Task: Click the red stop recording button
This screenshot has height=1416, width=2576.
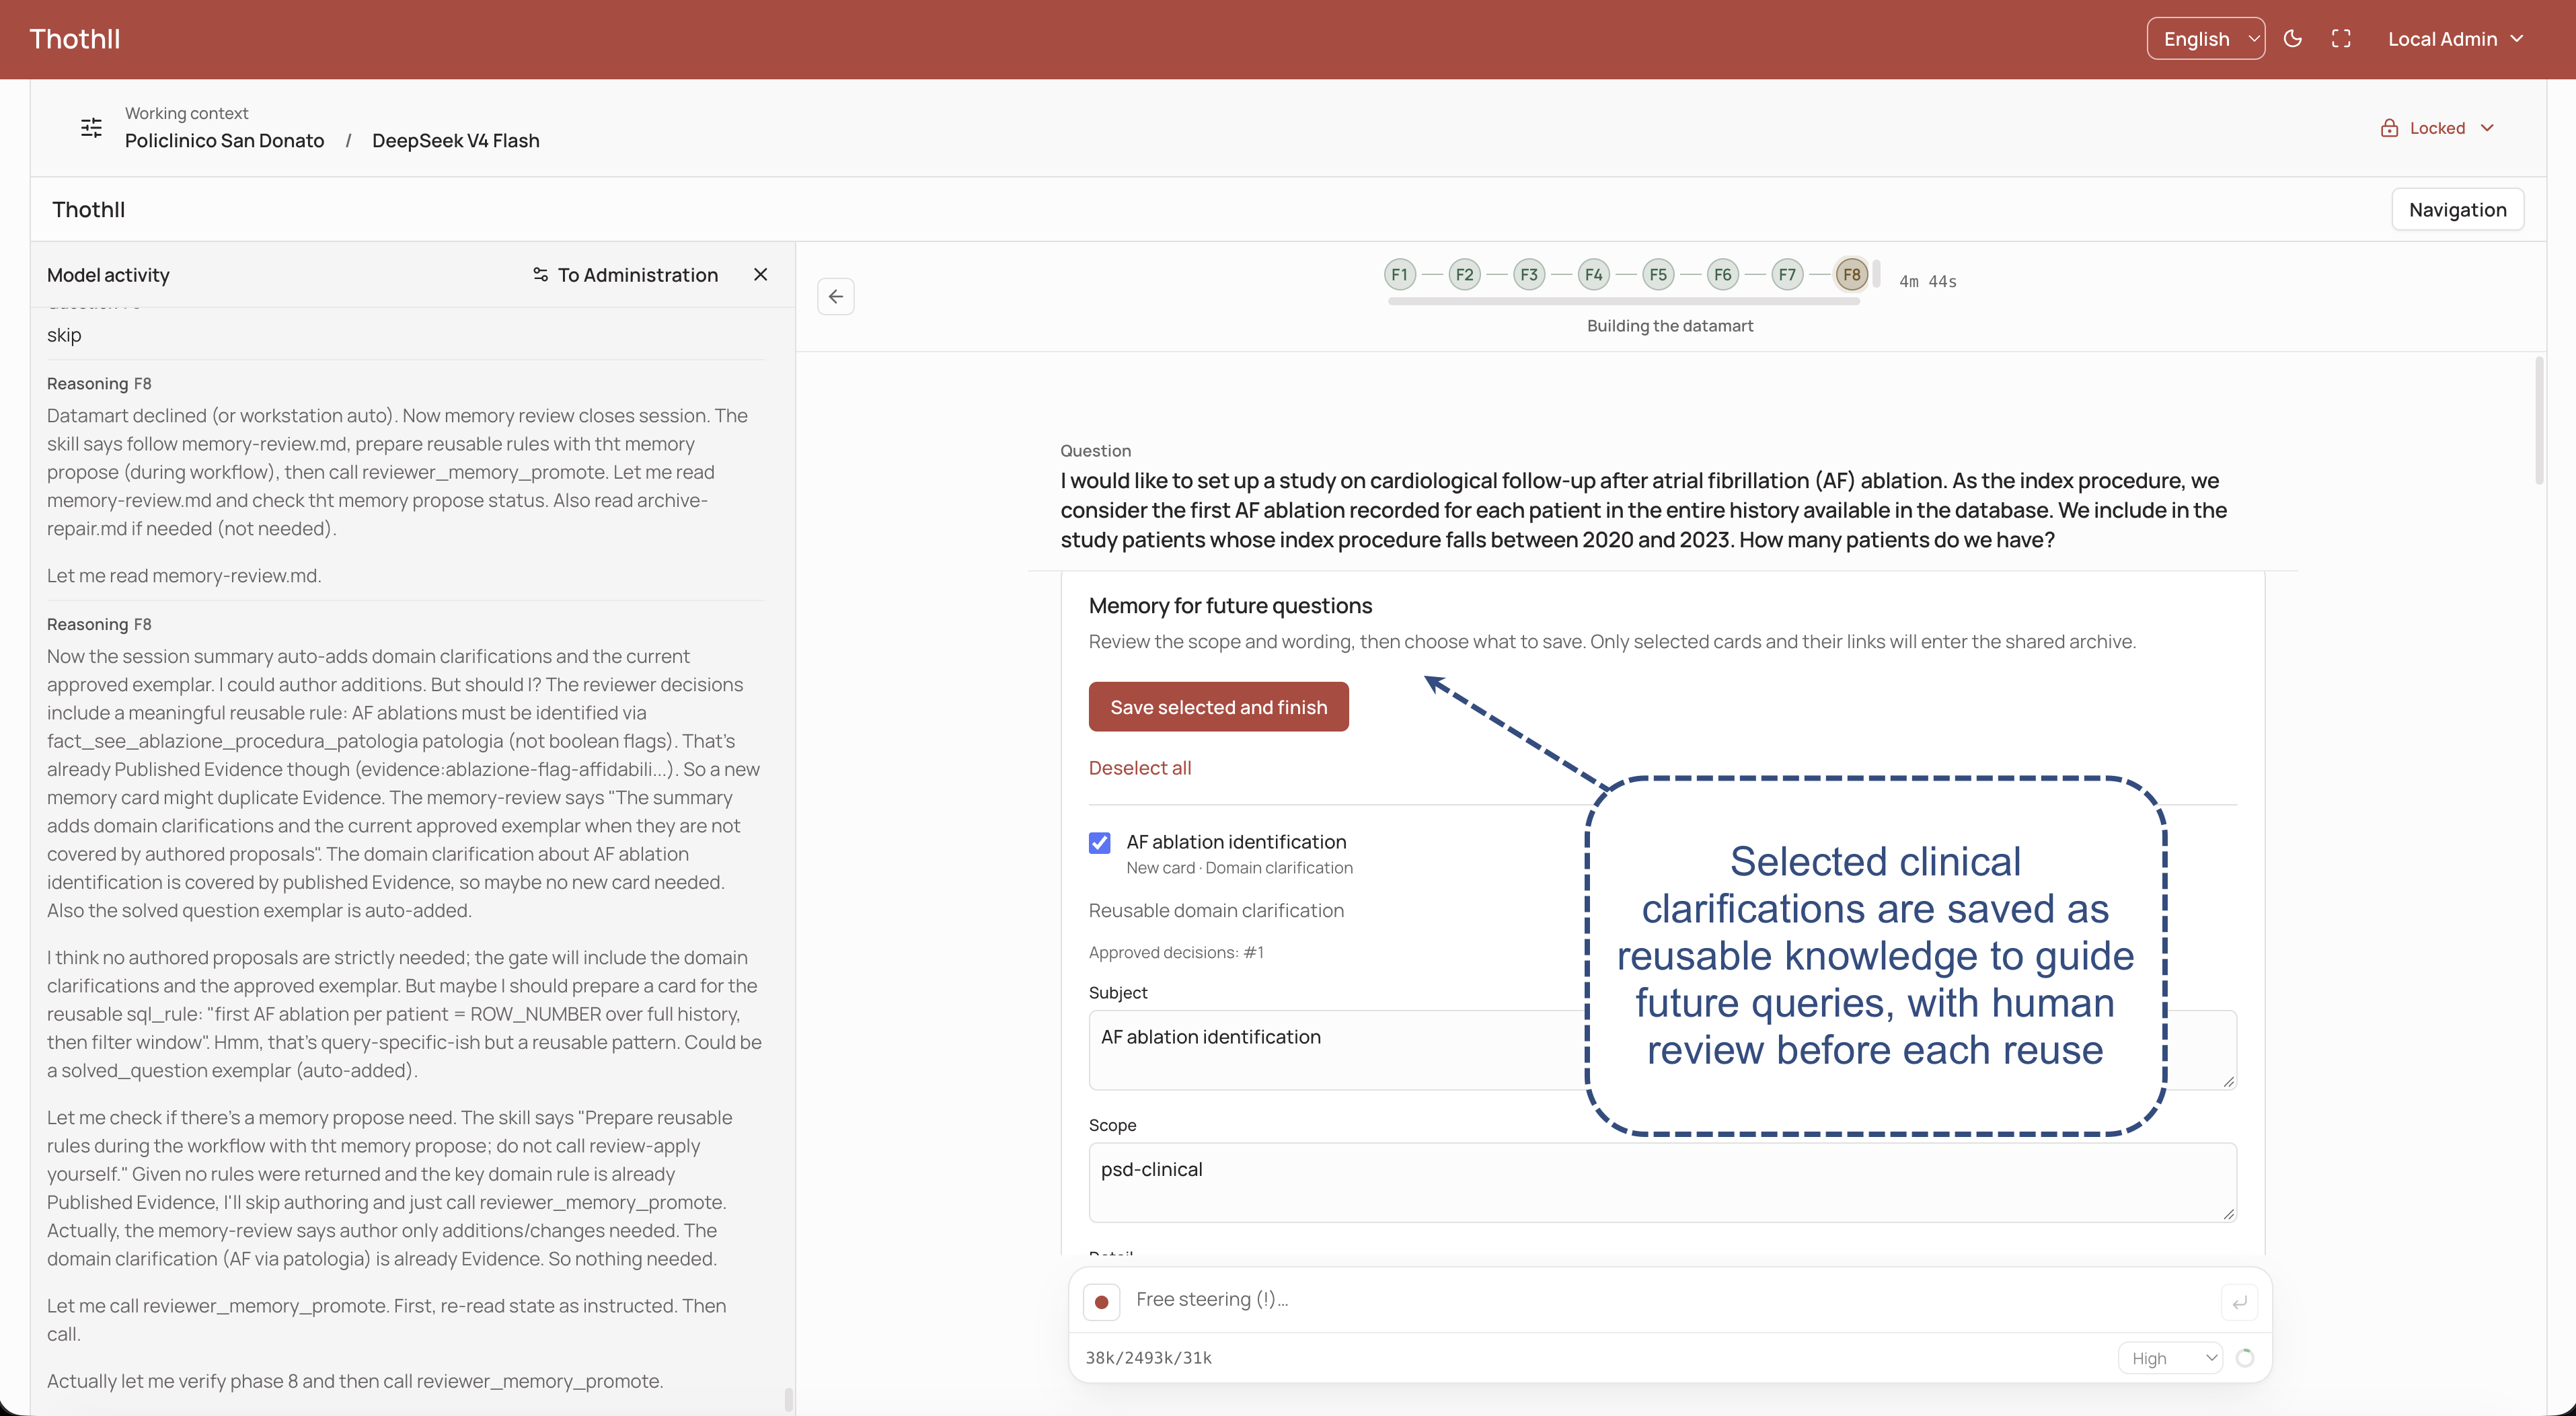Action: [x=1101, y=1301]
